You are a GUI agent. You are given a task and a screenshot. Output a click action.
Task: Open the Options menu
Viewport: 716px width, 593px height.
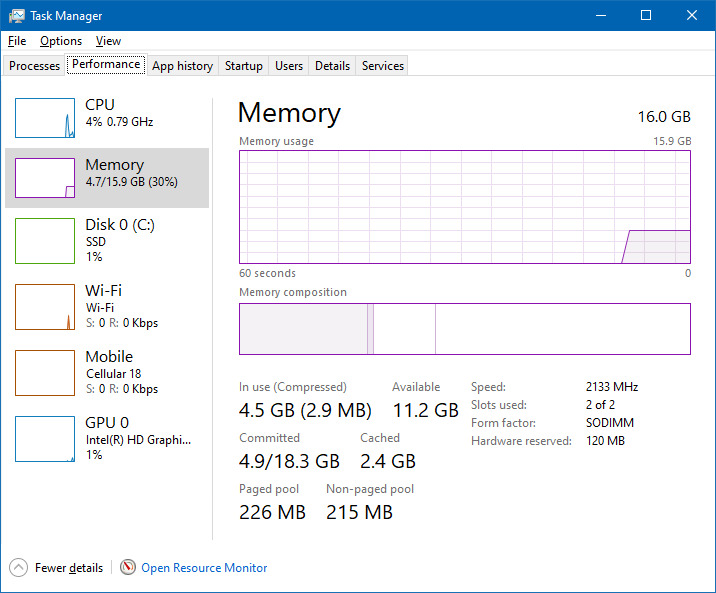[x=61, y=41]
